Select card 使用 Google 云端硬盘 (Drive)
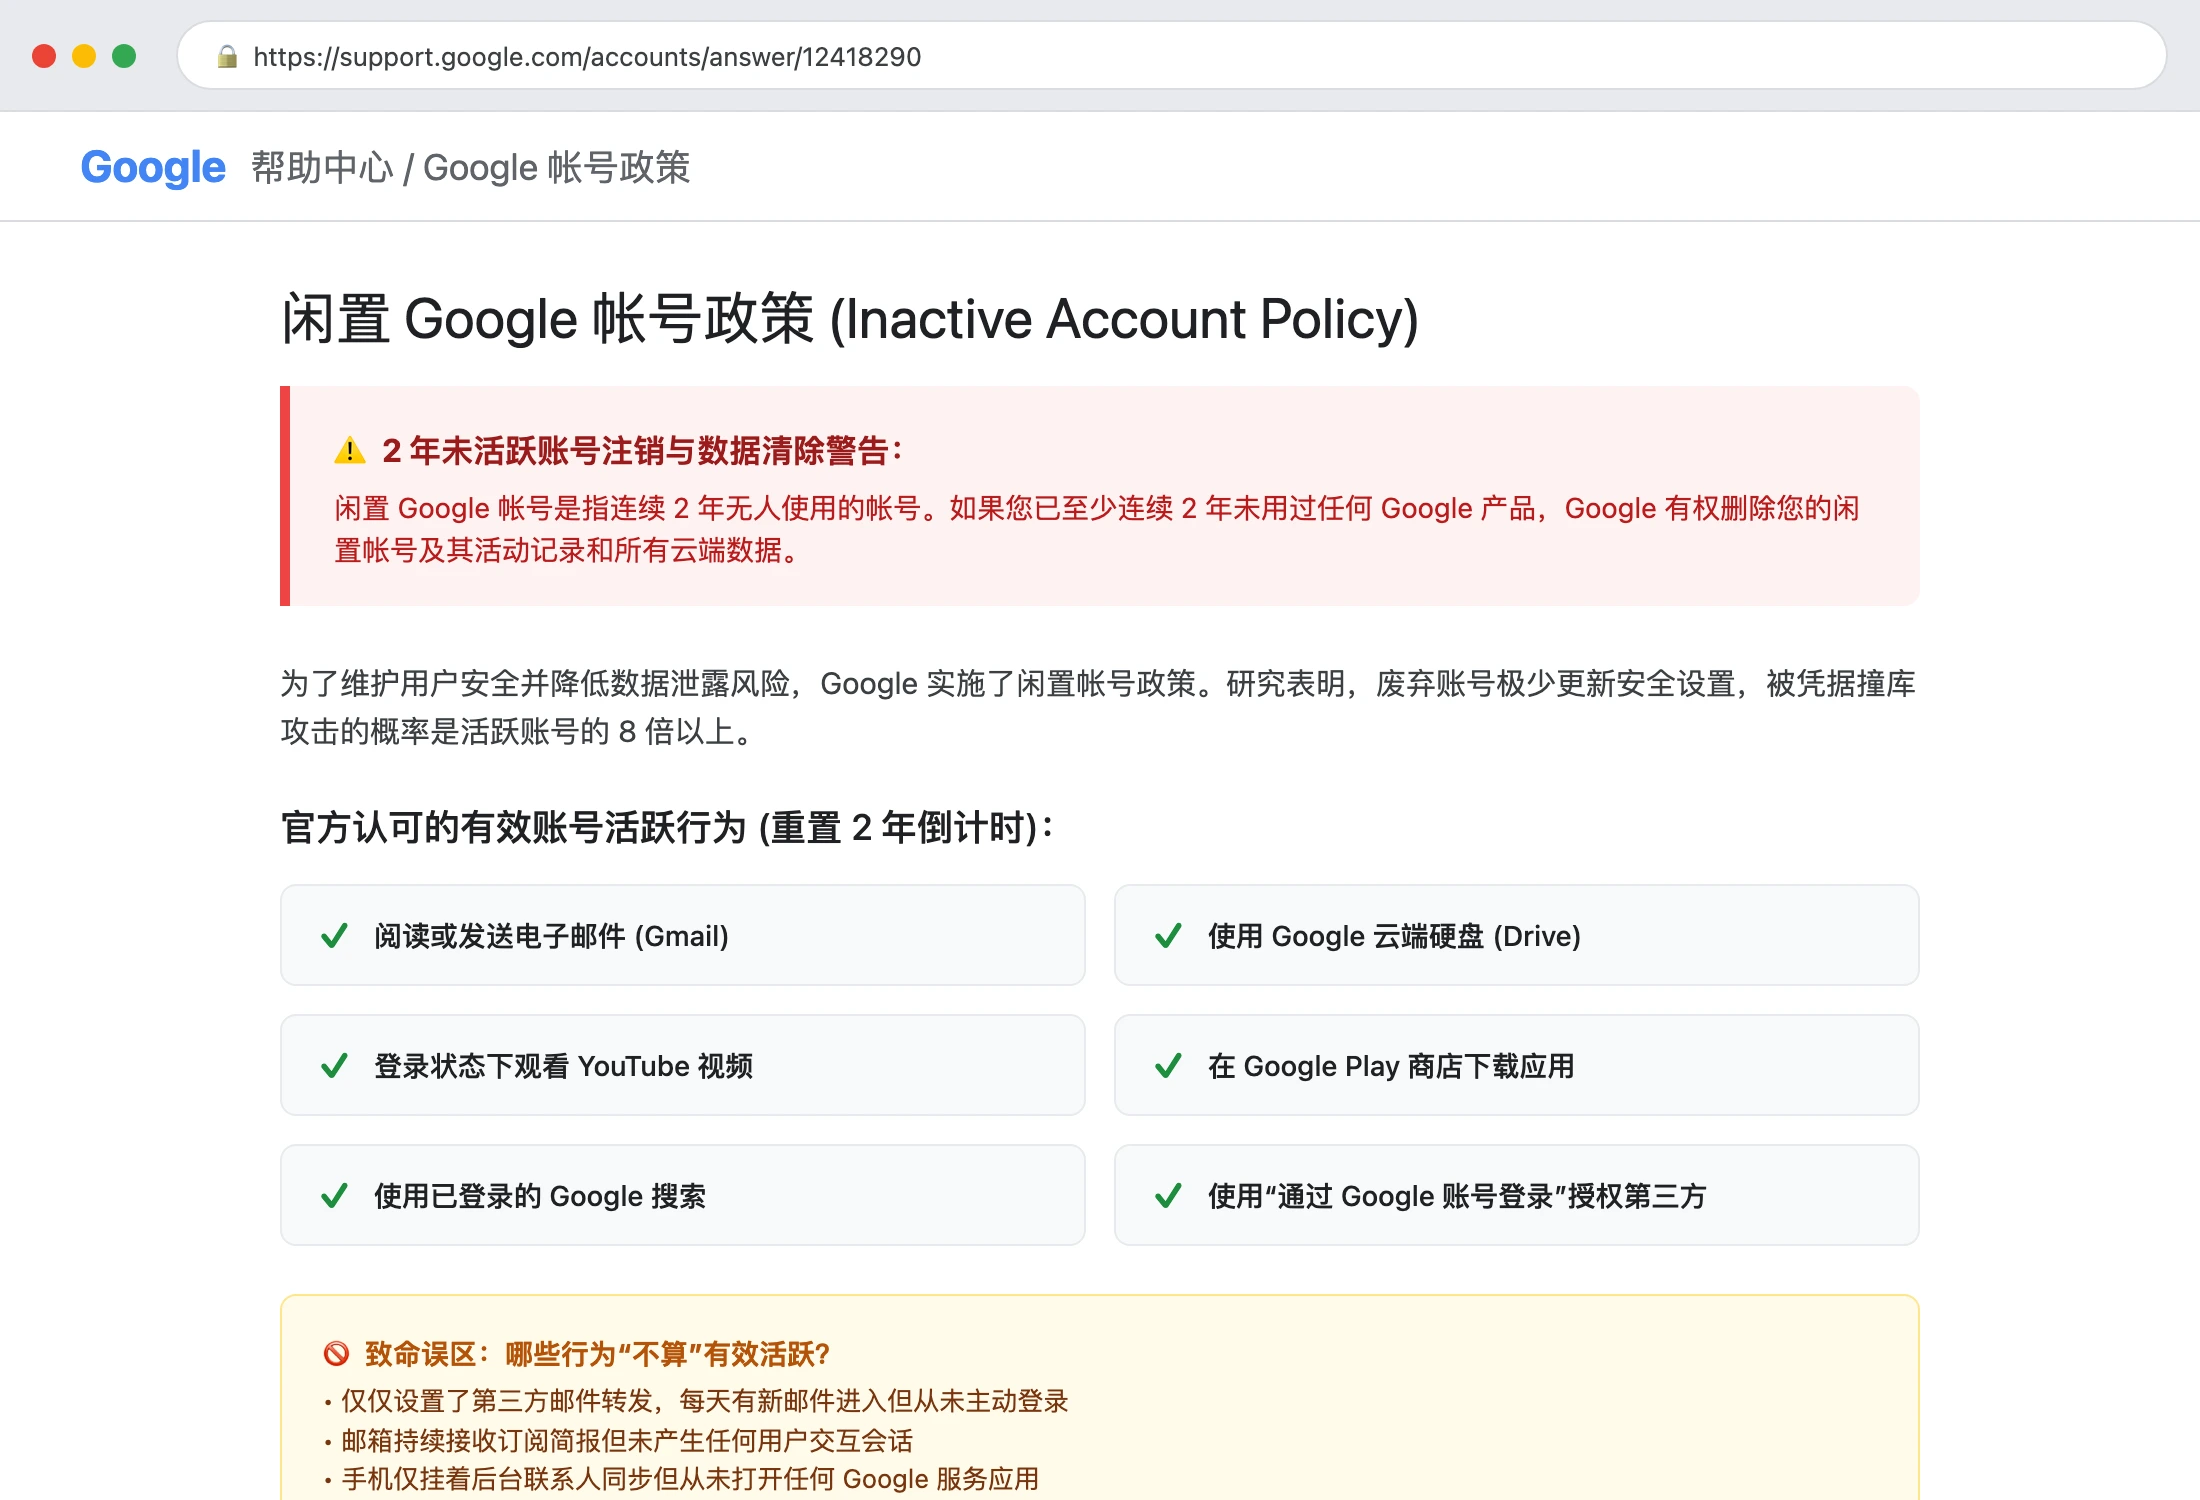Viewport: 2200px width, 1500px height. [1517, 935]
